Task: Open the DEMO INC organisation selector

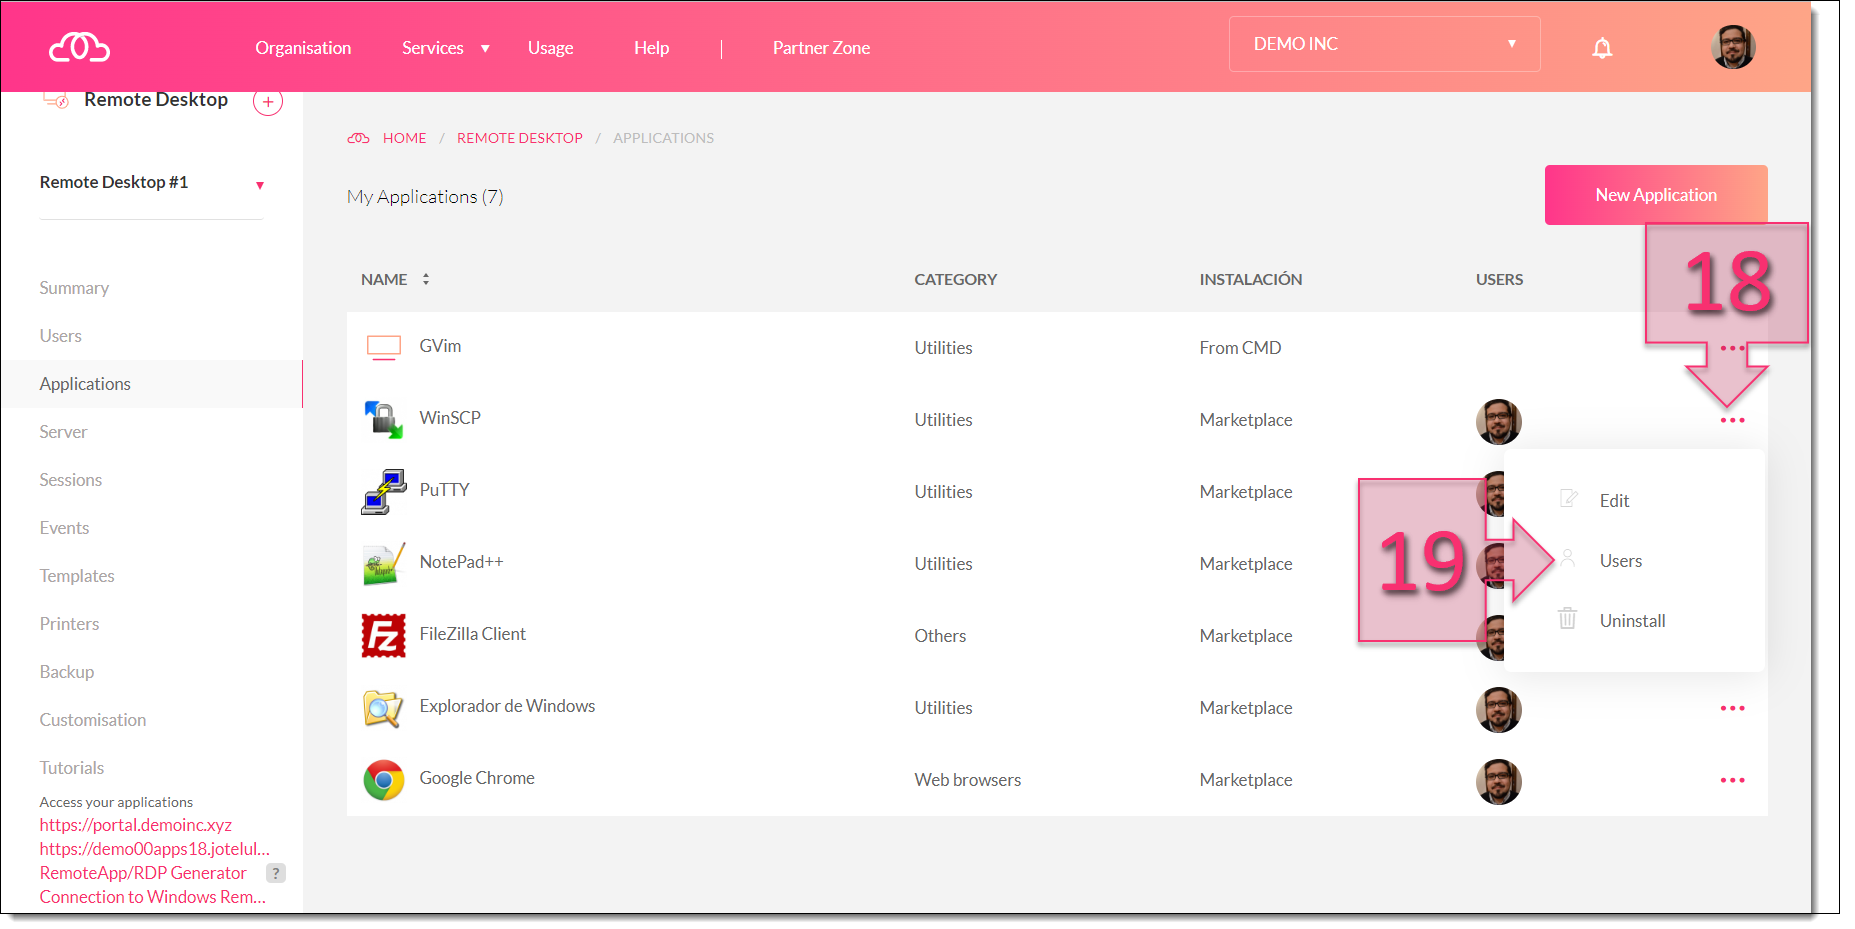Action: tap(1384, 44)
